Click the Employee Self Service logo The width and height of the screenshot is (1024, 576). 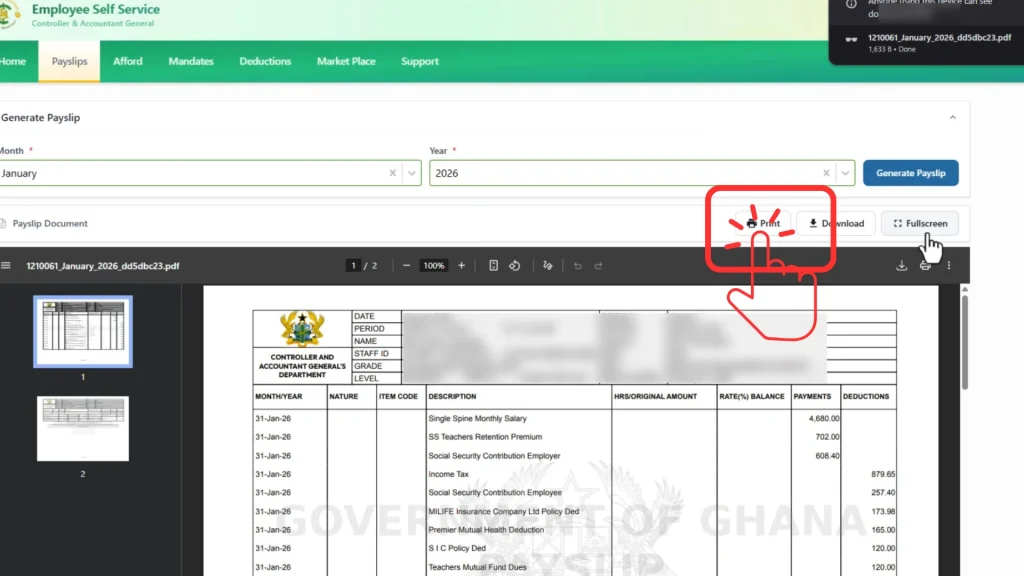coord(9,14)
